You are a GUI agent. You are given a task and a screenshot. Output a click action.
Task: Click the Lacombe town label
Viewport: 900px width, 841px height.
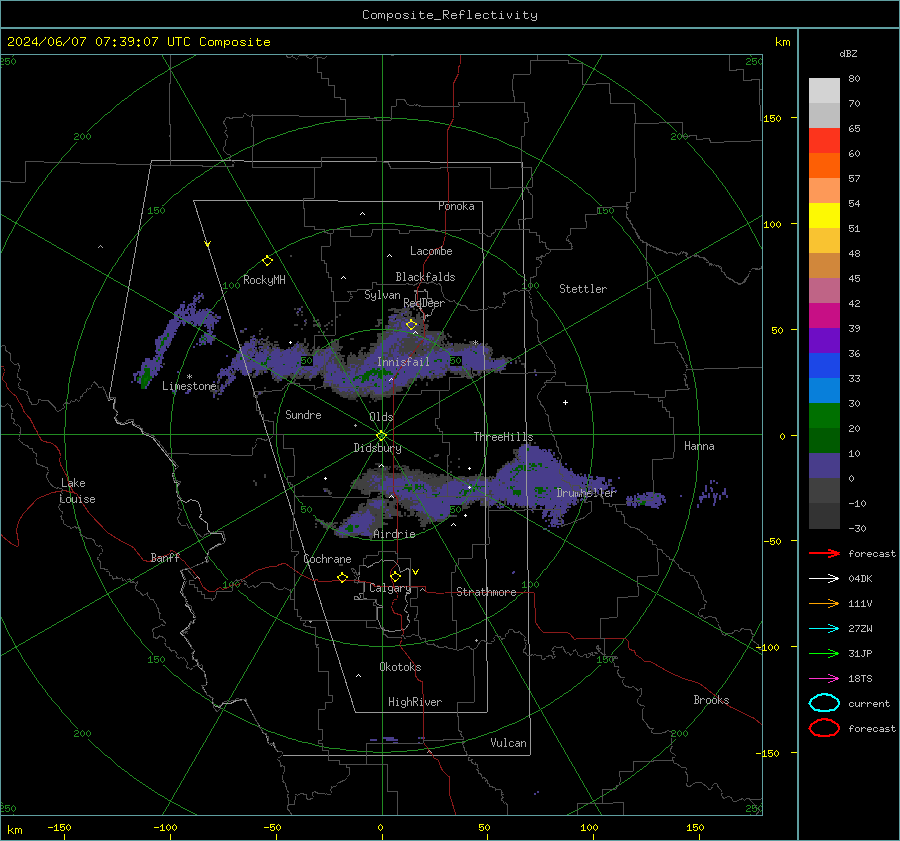pyautogui.click(x=431, y=251)
